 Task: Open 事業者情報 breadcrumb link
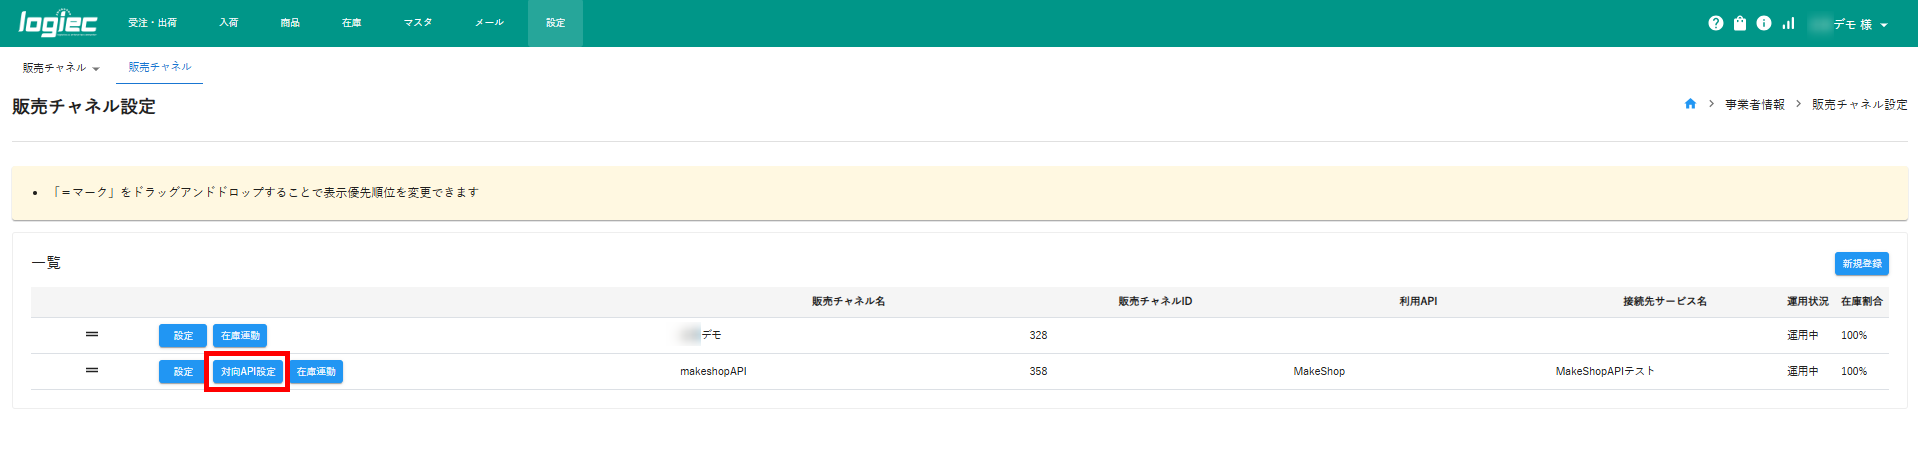point(1754,105)
